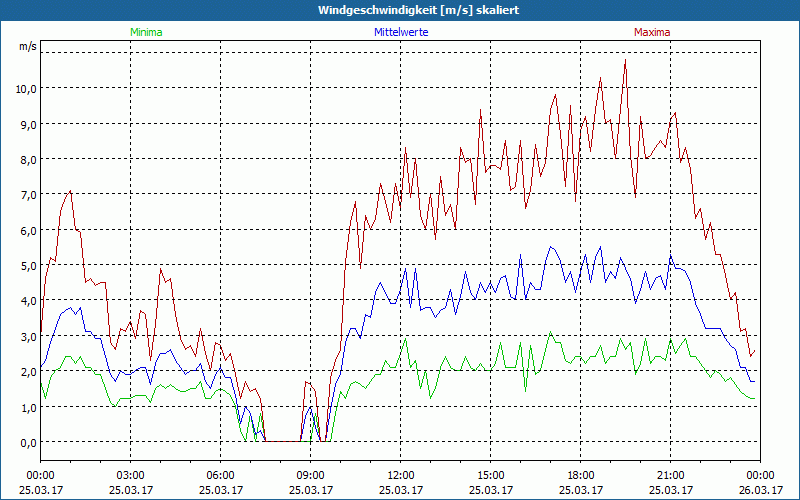Click the m/s axis unit label
Viewport: 800px width, 500px height.
click(28, 46)
